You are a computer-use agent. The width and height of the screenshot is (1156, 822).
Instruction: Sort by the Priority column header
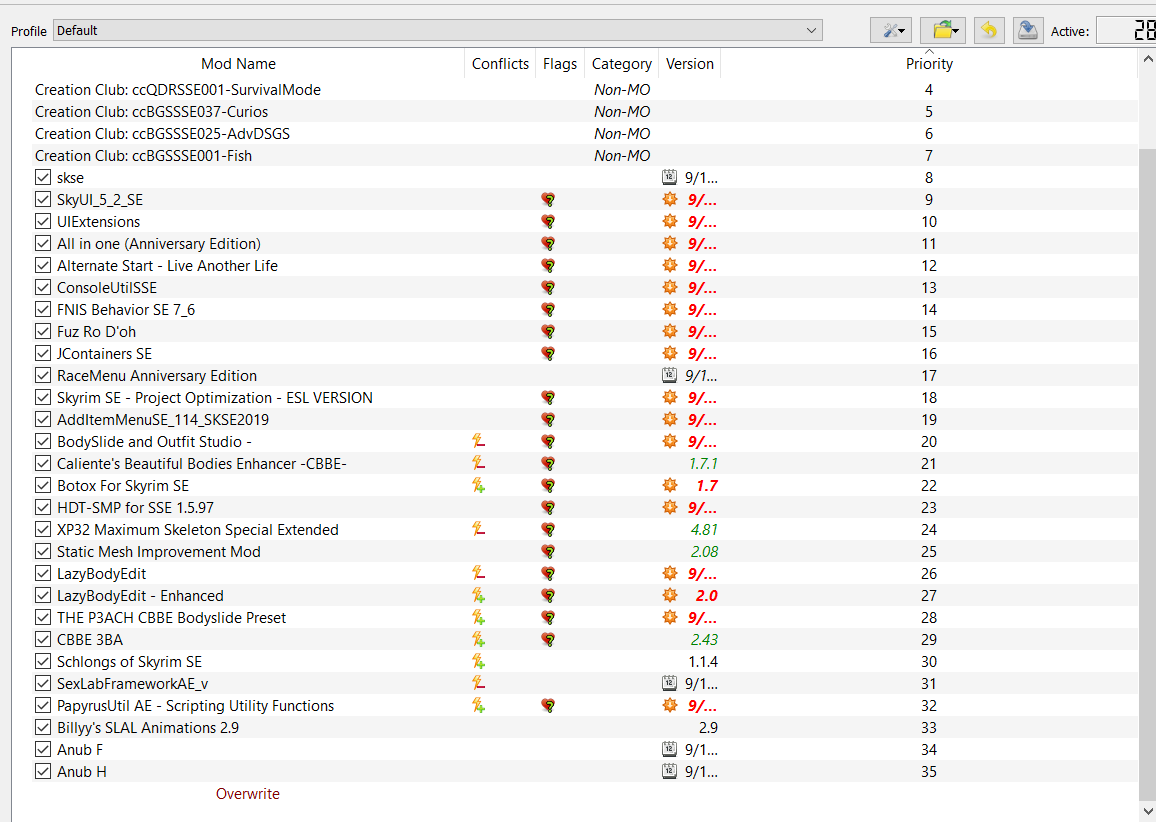click(x=929, y=63)
